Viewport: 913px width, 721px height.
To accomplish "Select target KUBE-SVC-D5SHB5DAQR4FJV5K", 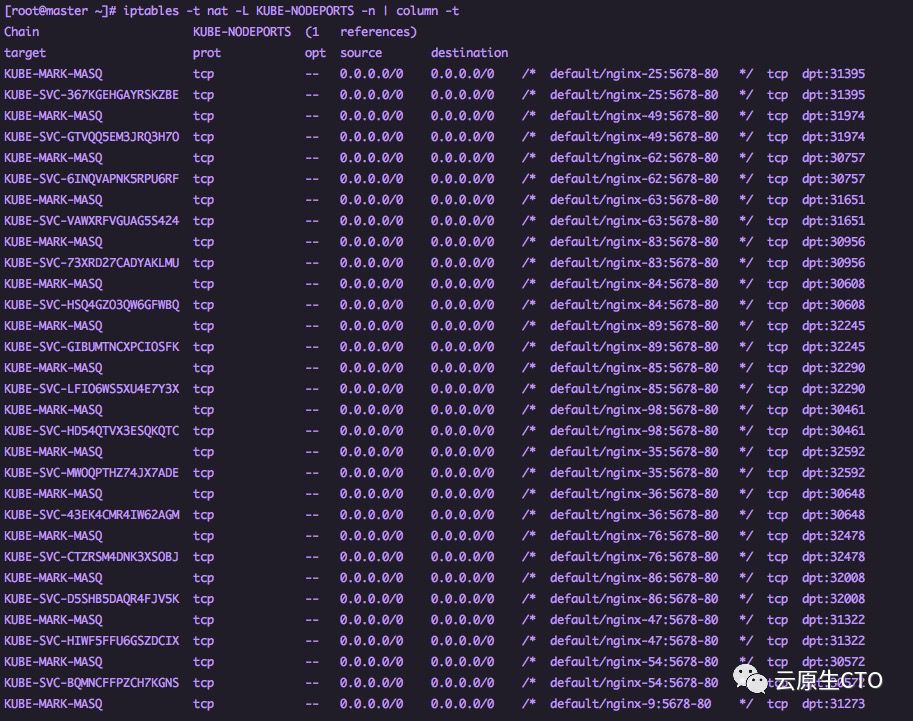I will [91, 598].
